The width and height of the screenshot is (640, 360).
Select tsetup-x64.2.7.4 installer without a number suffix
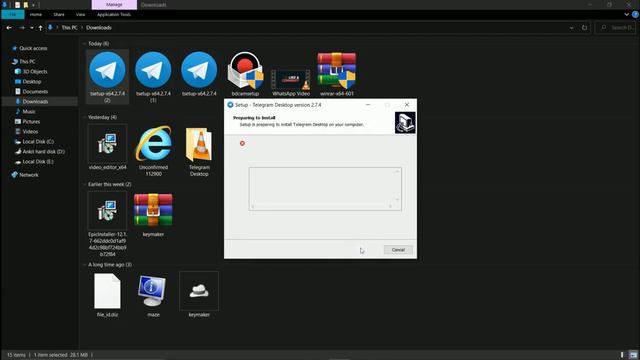(x=199, y=74)
